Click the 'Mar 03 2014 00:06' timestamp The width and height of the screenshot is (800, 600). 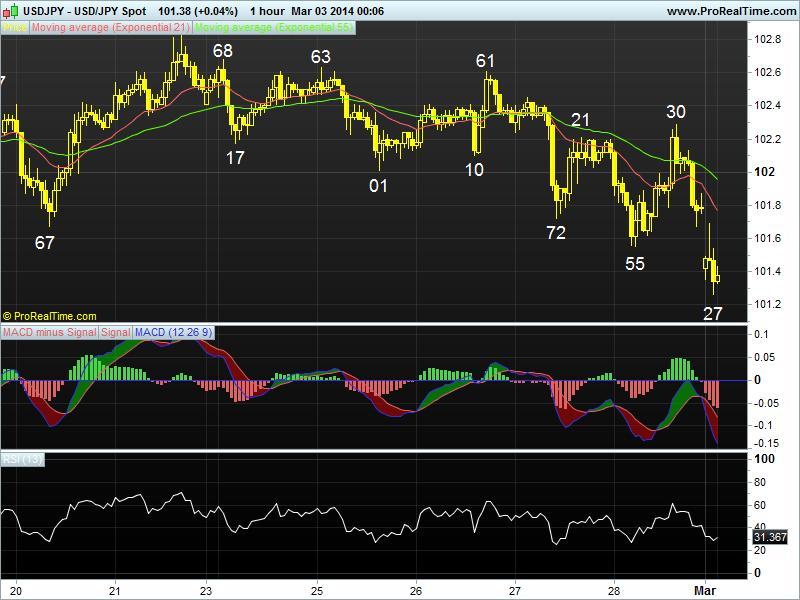[x=338, y=11]
